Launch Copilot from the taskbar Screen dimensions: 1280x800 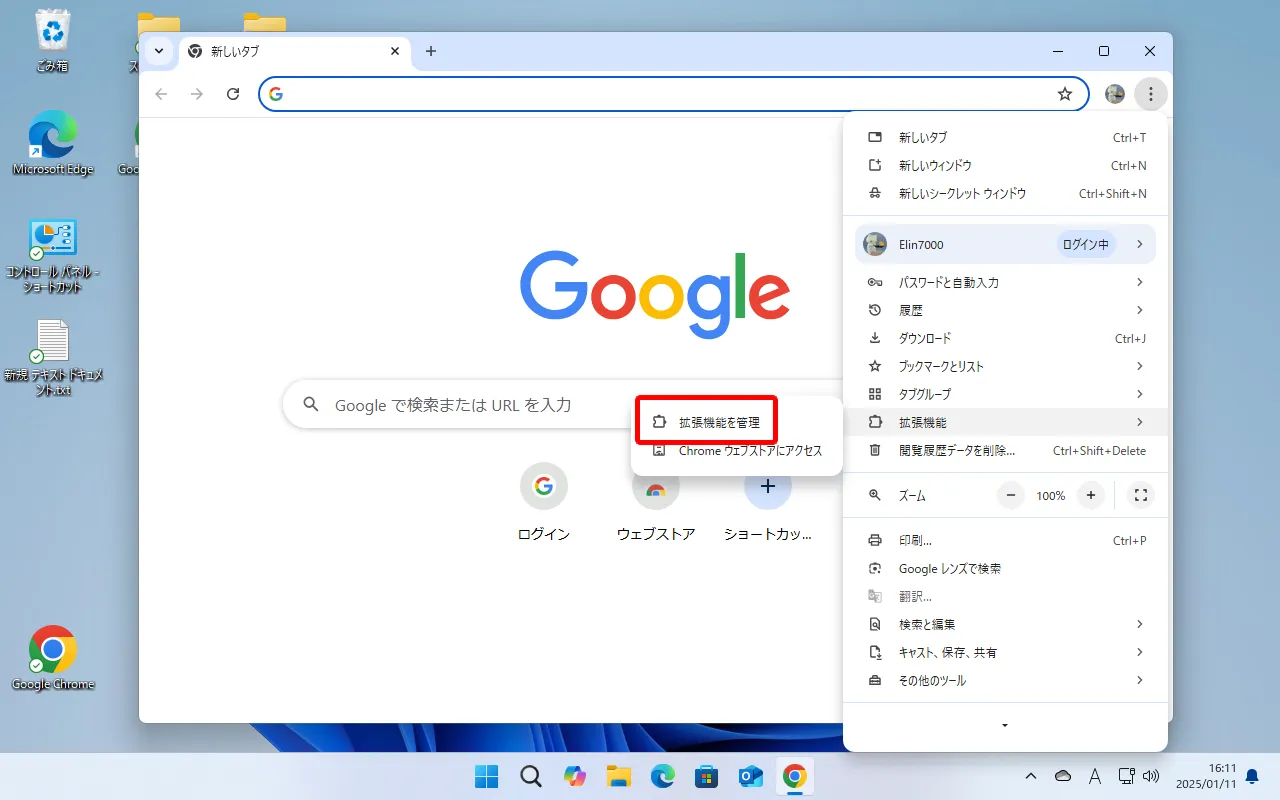pyautogui.click(x=575, y=776)
